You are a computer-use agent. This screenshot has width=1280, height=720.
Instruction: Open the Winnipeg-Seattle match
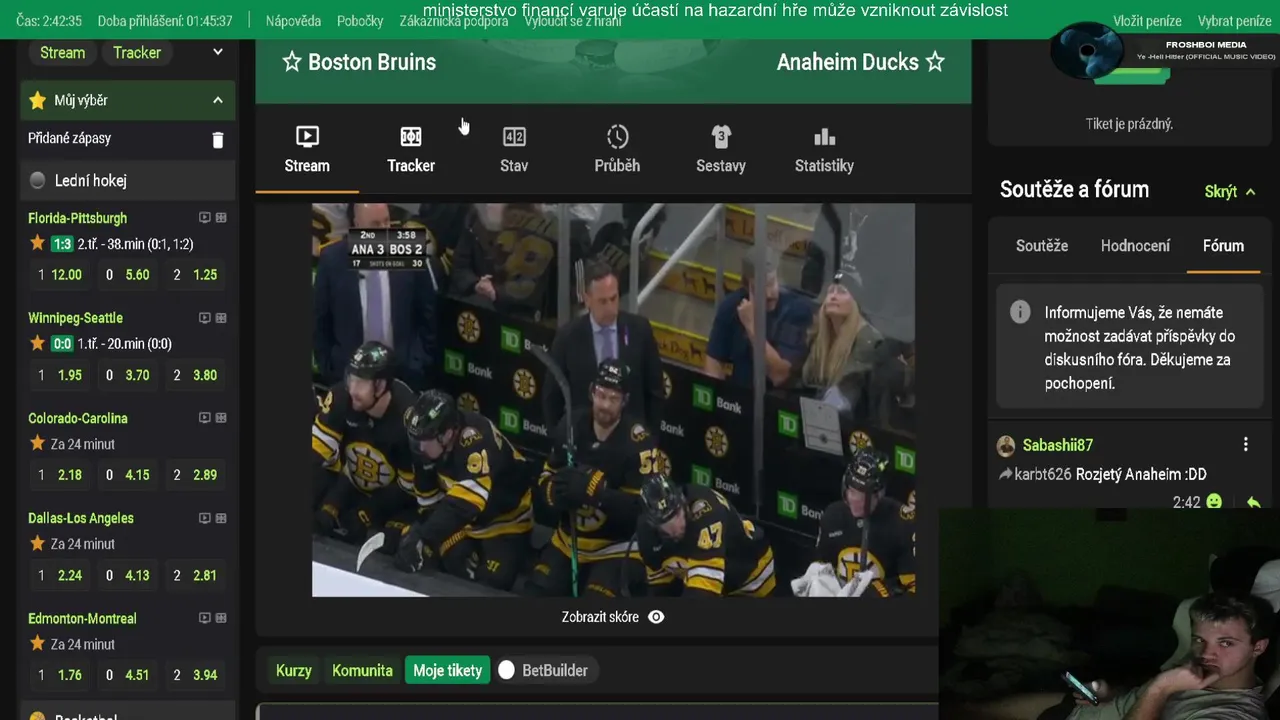click(75, 318)
